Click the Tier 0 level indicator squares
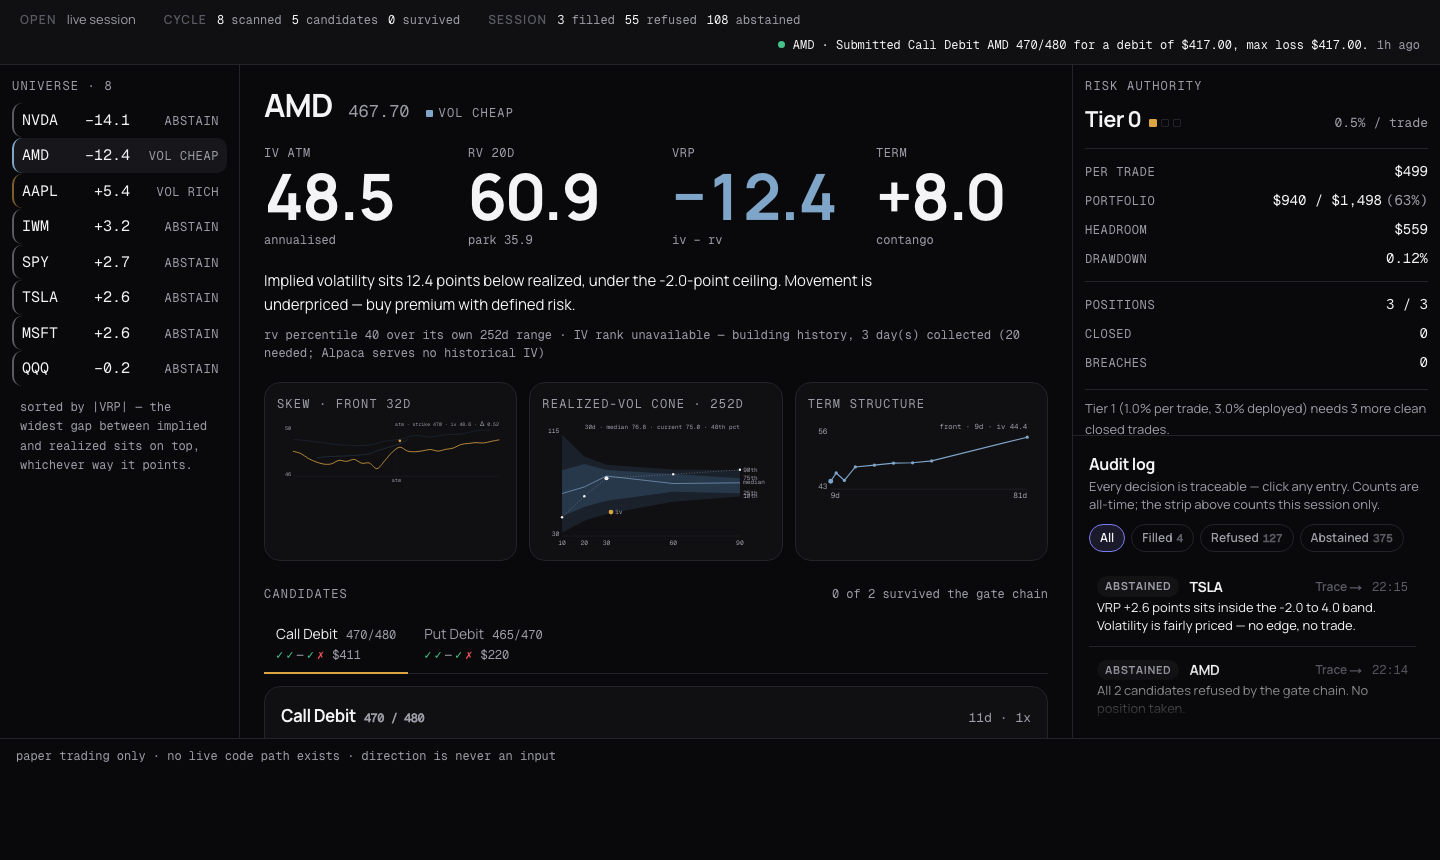This screenshot has height=860, width=1440. click(1165, 123)
